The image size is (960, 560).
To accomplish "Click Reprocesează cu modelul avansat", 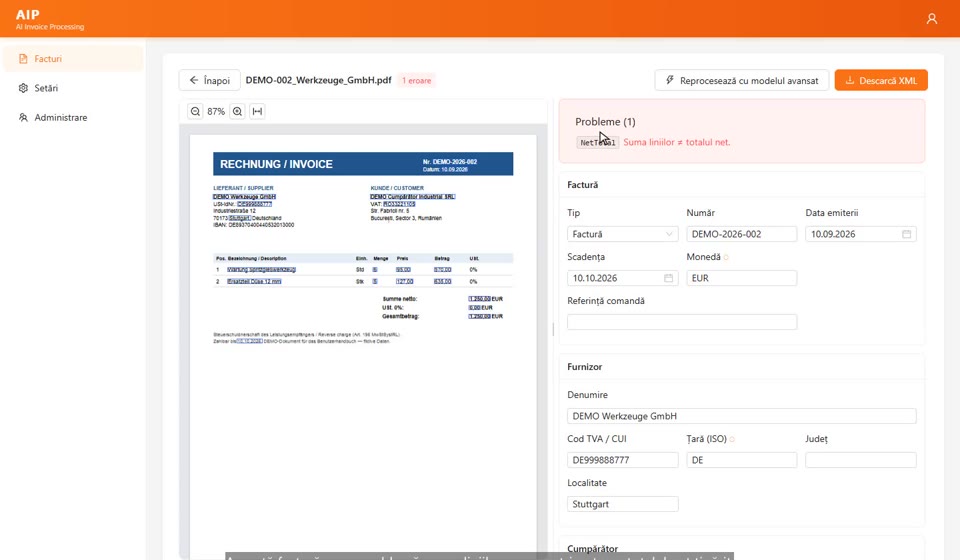I will point(741,80).
